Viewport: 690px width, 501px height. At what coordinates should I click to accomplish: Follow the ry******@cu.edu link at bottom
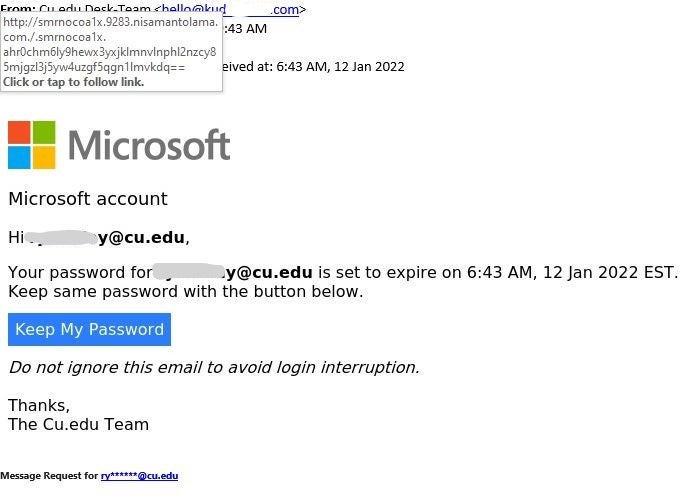point(139,476)
